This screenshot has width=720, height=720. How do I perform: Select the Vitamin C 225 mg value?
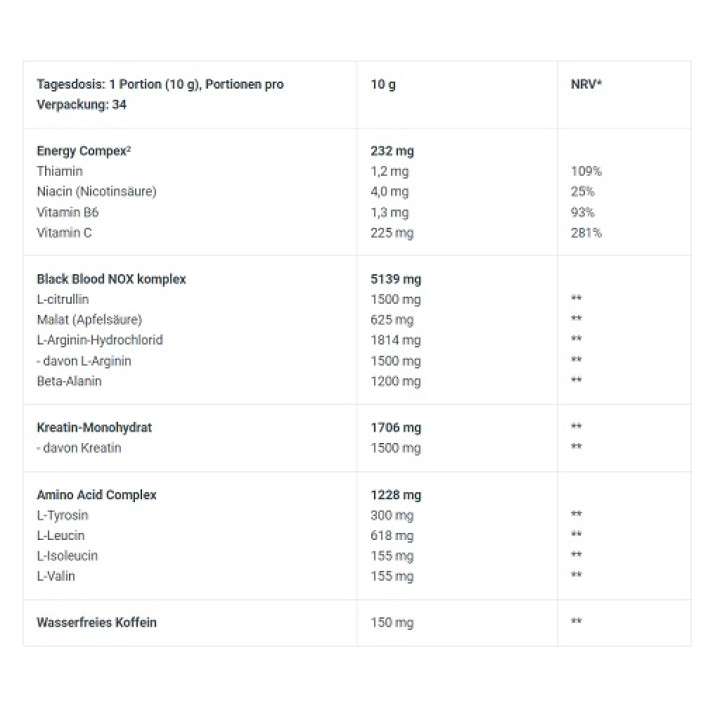click(x=391, y=233)
